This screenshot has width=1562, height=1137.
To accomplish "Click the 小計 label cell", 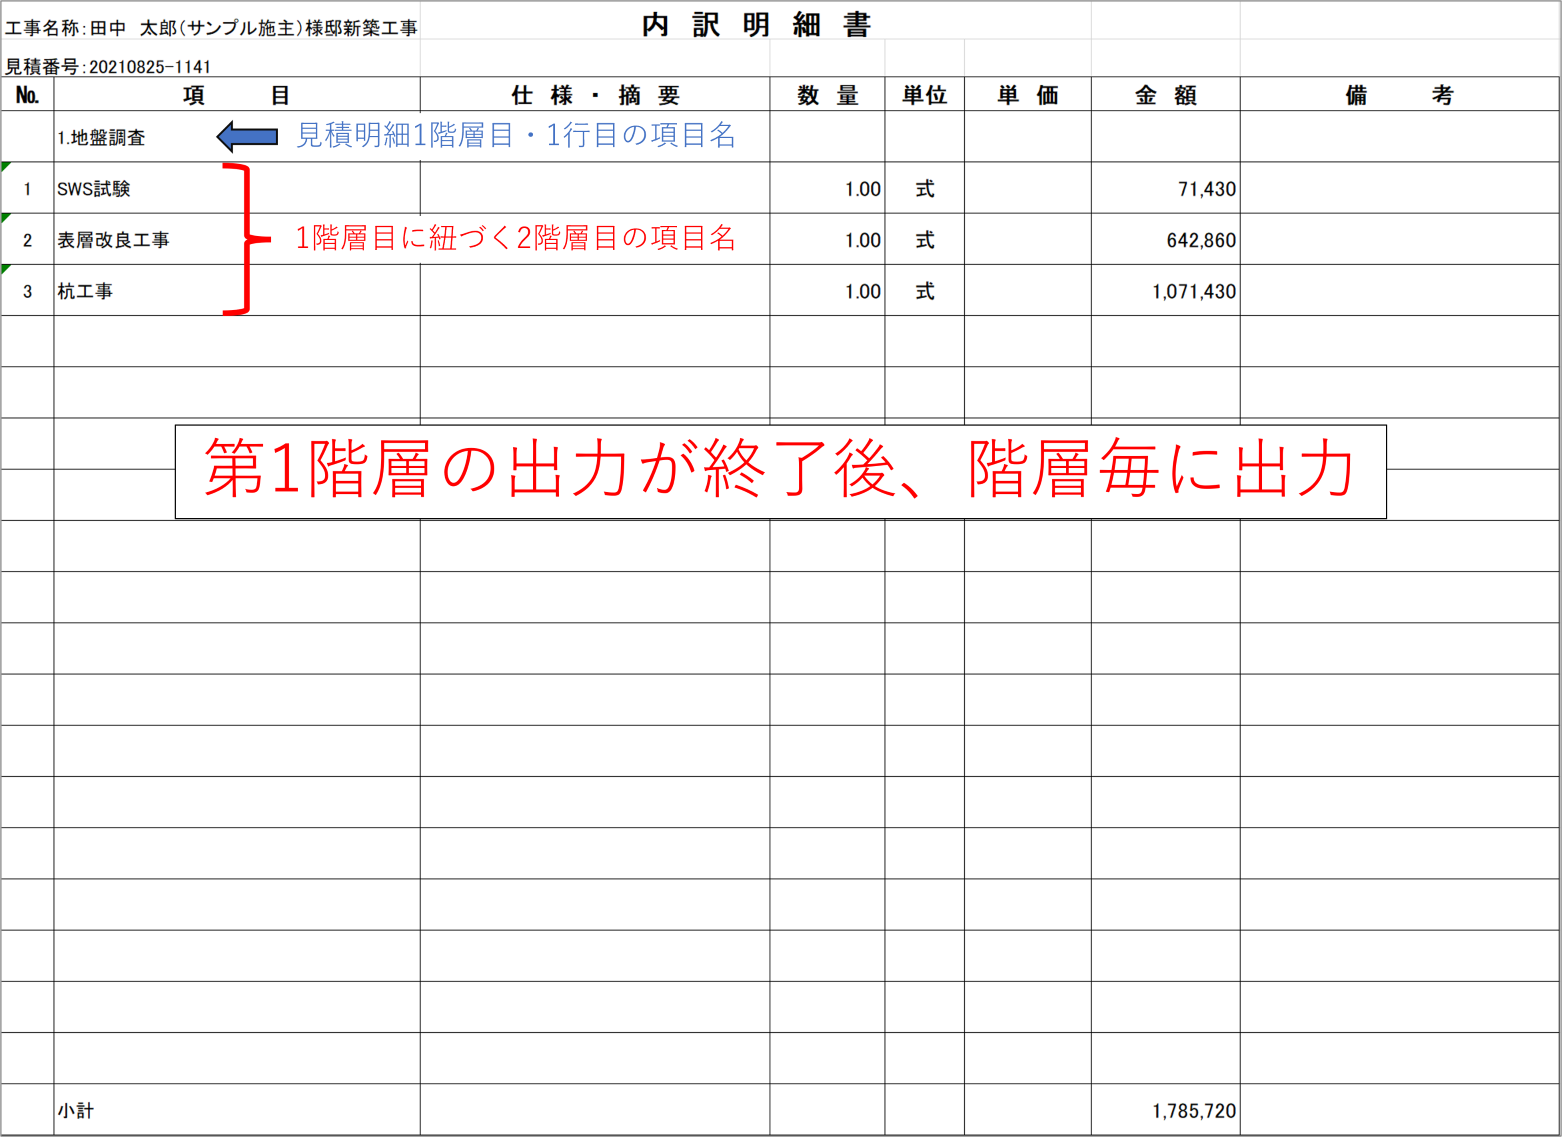I will (x=76, y=1110).
